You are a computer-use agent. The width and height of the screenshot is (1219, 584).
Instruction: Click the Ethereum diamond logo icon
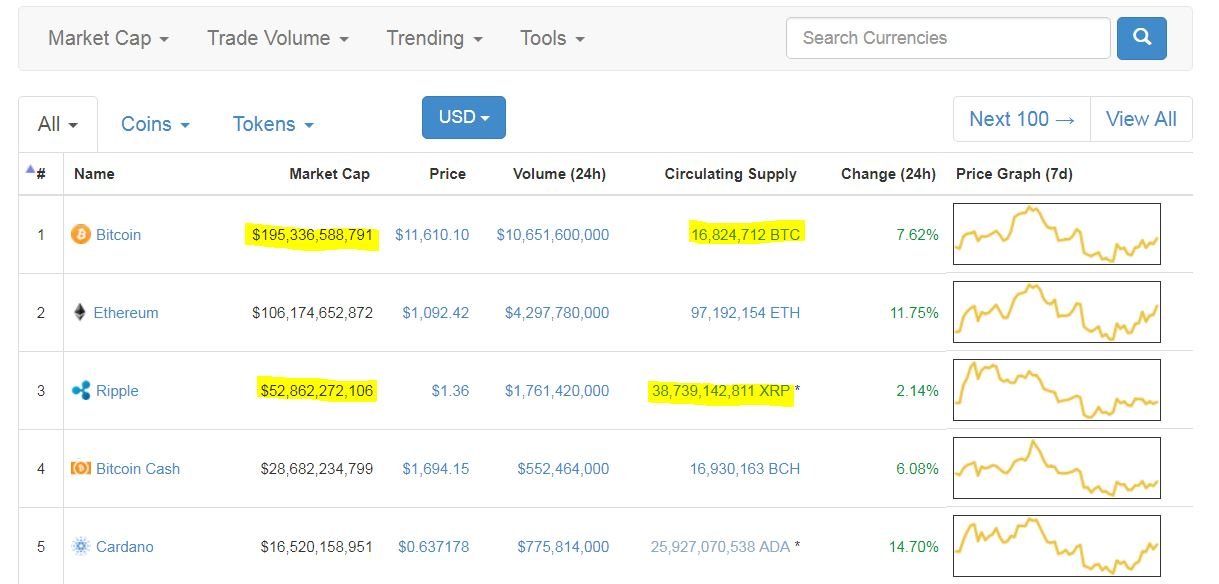(80, 313)
